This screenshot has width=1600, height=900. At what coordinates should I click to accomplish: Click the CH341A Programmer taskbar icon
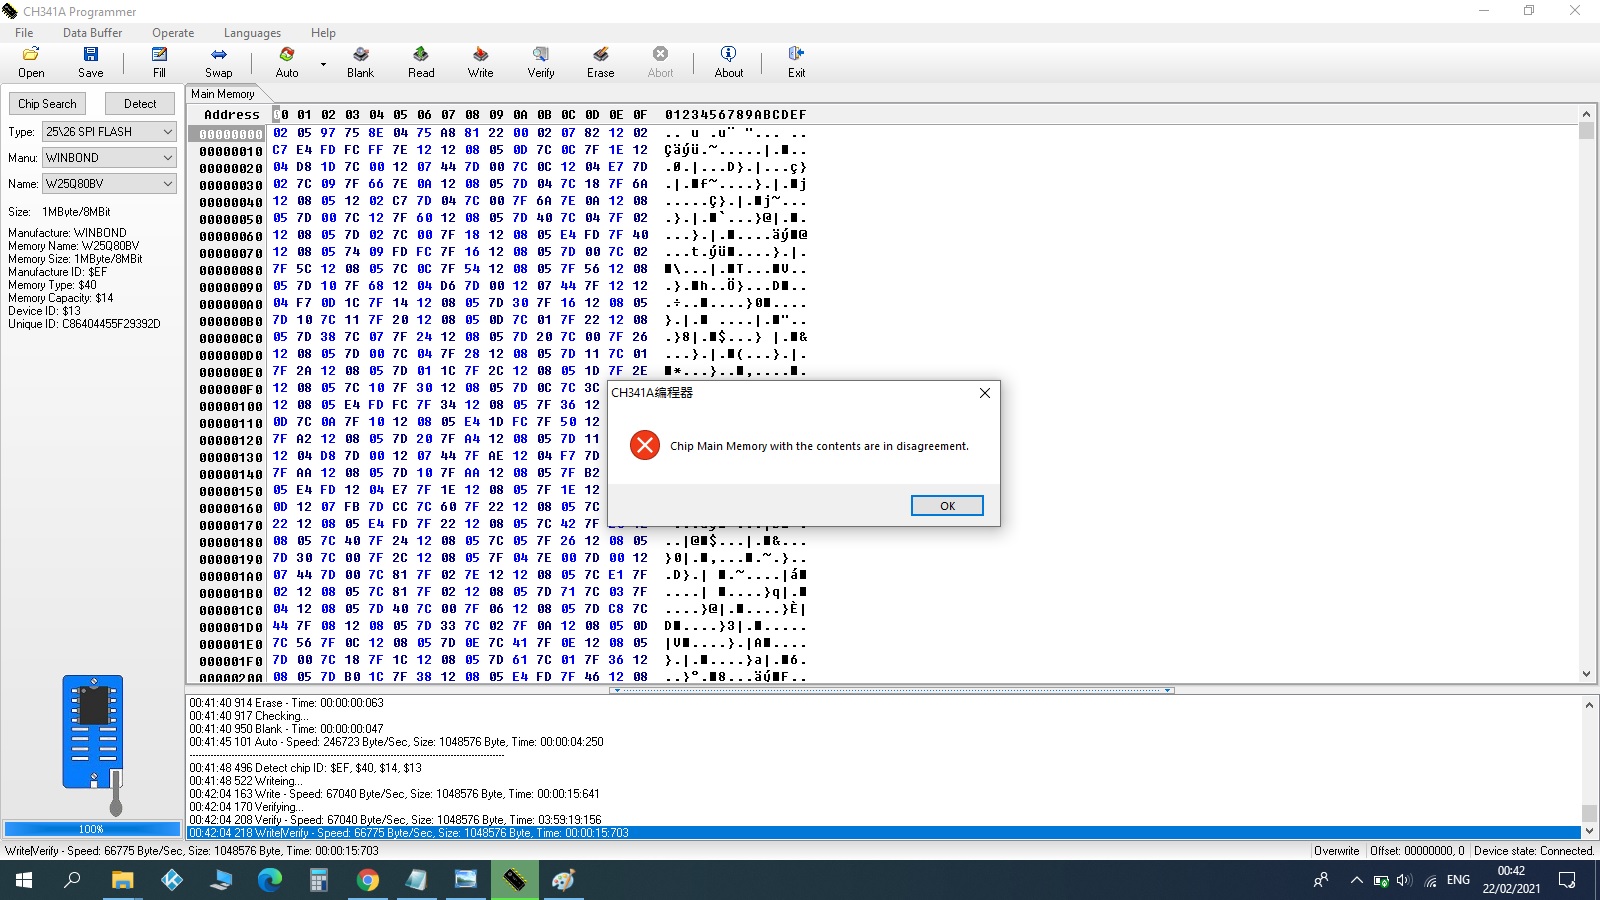point(515,880)
